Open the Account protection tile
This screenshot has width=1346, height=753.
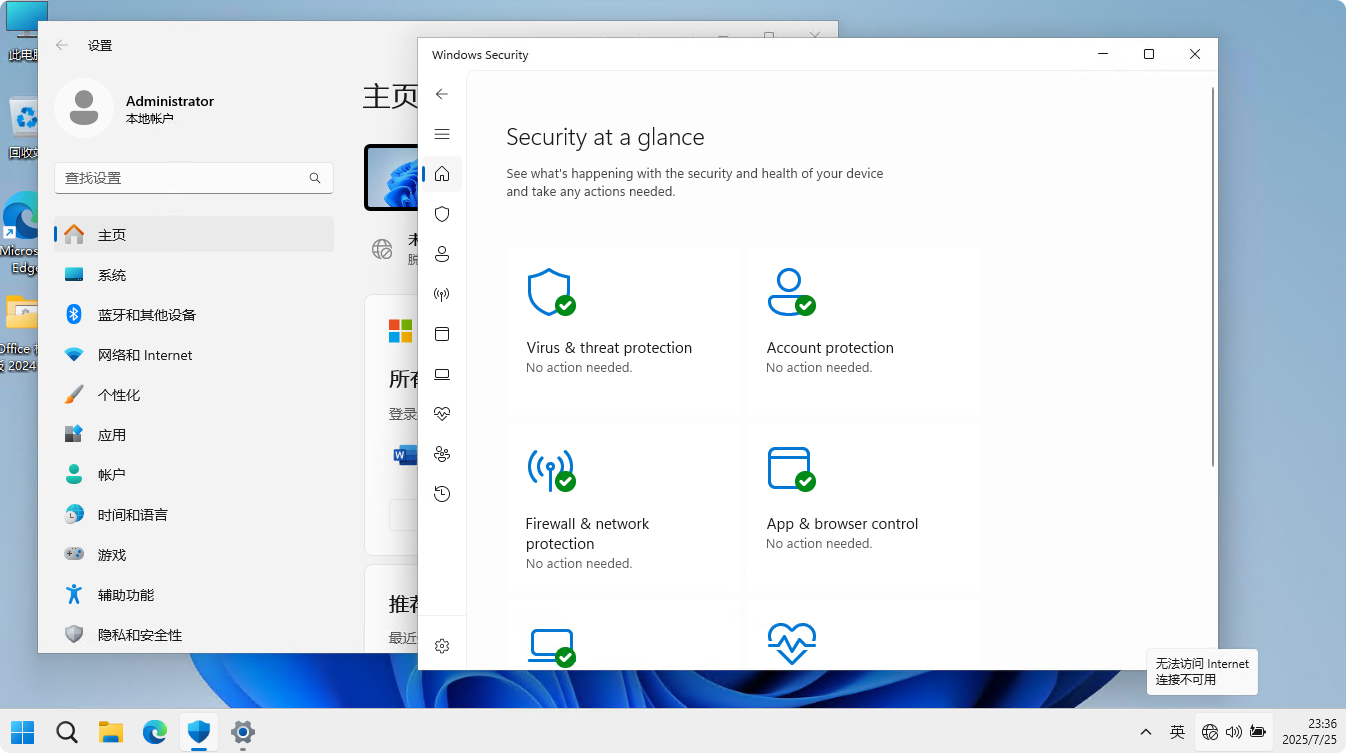[x=862, y=330]
